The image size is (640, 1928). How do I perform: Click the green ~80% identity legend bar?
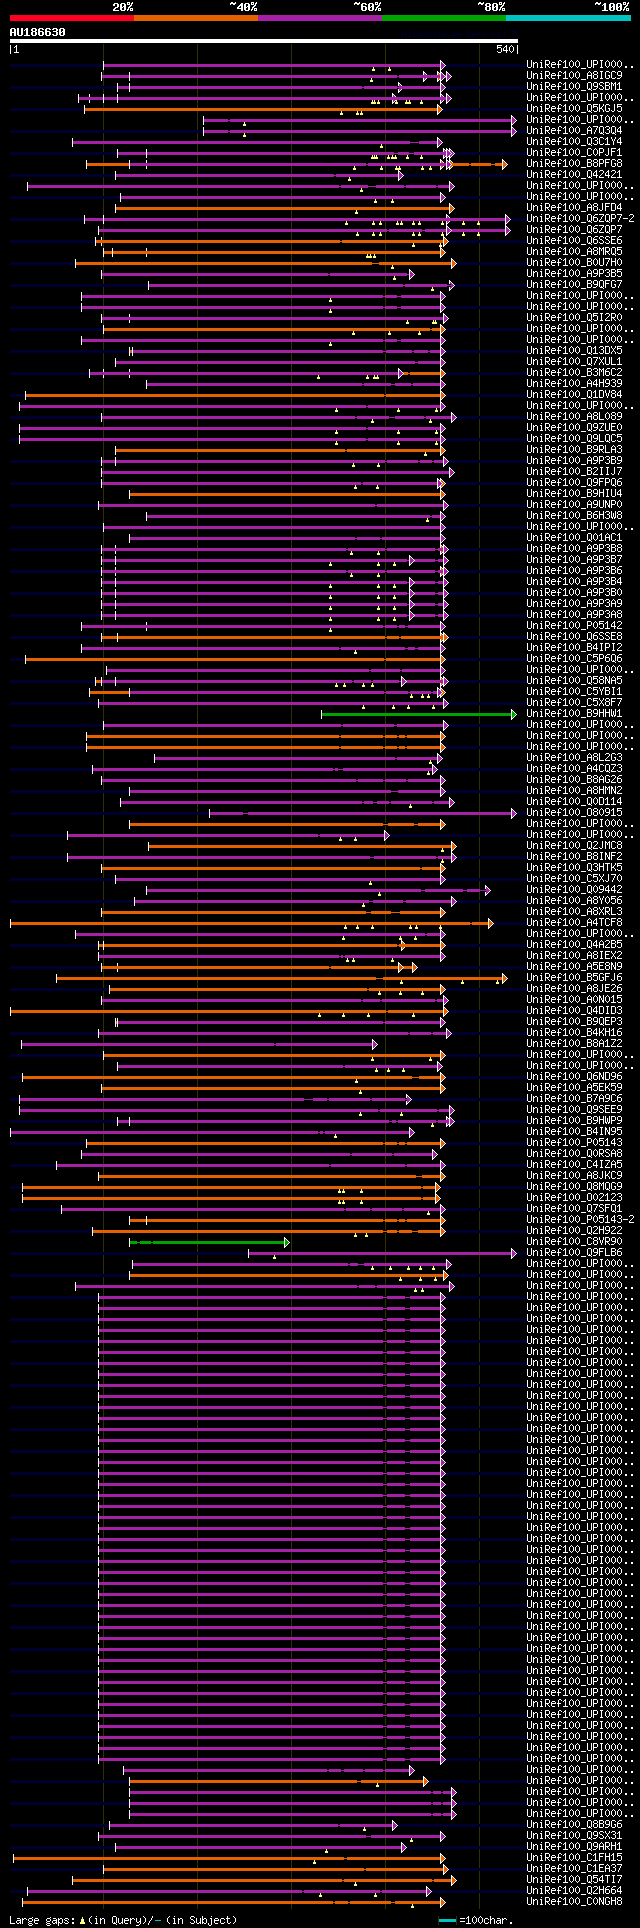tap(443, 18)
